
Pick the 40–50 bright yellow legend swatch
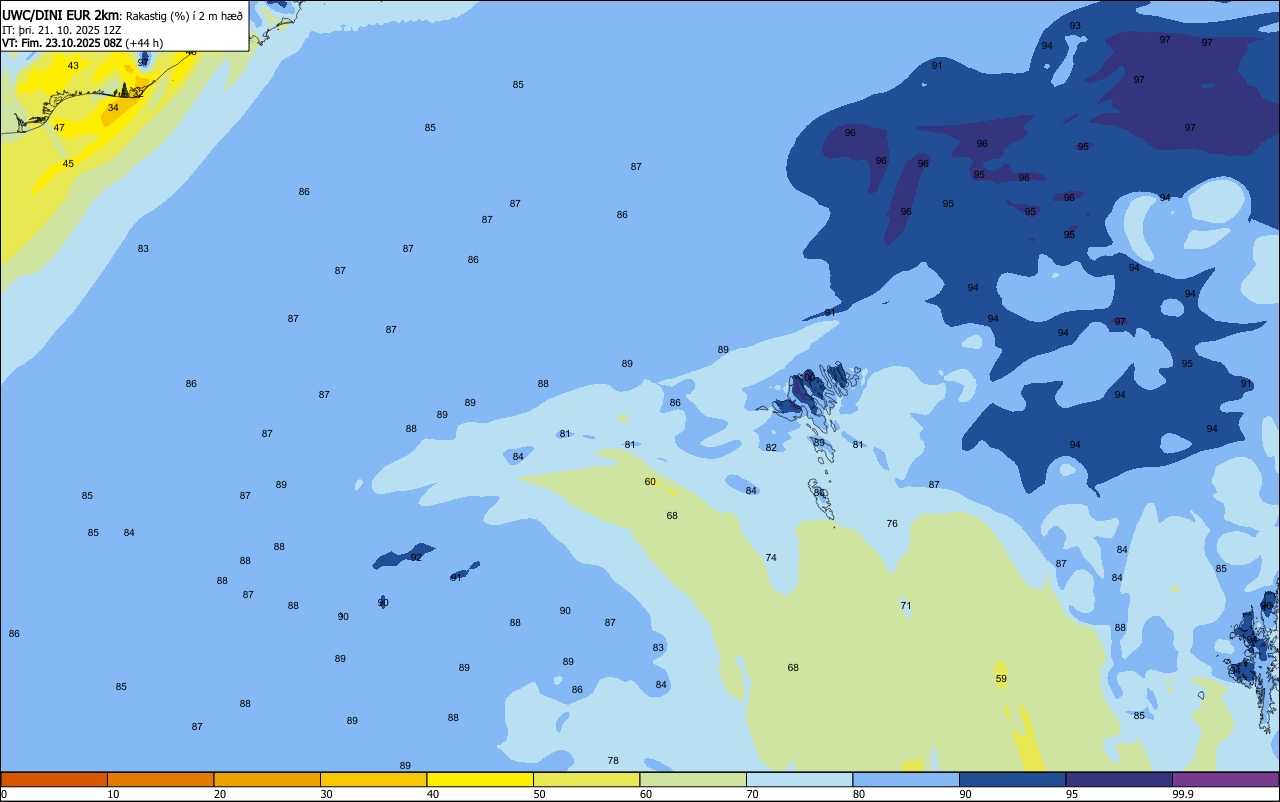480,779
